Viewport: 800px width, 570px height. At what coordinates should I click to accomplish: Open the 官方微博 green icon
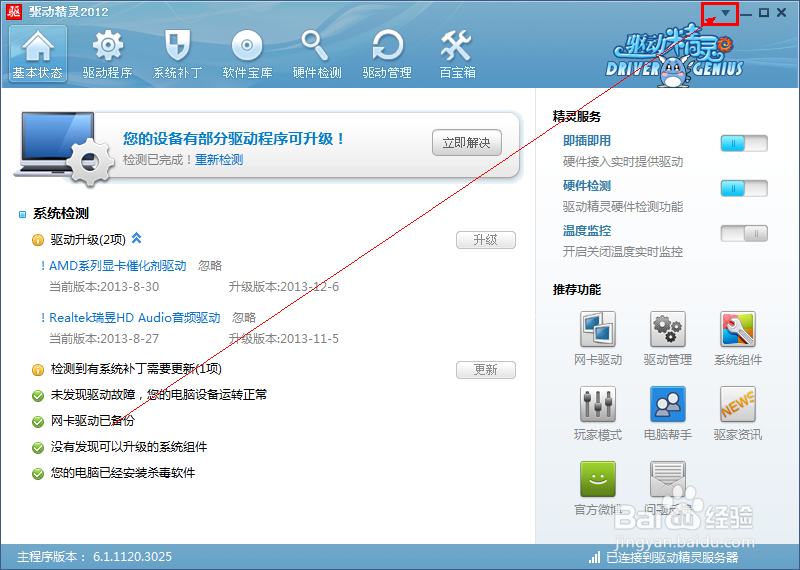pyautogui.click(x=598, y=479)
